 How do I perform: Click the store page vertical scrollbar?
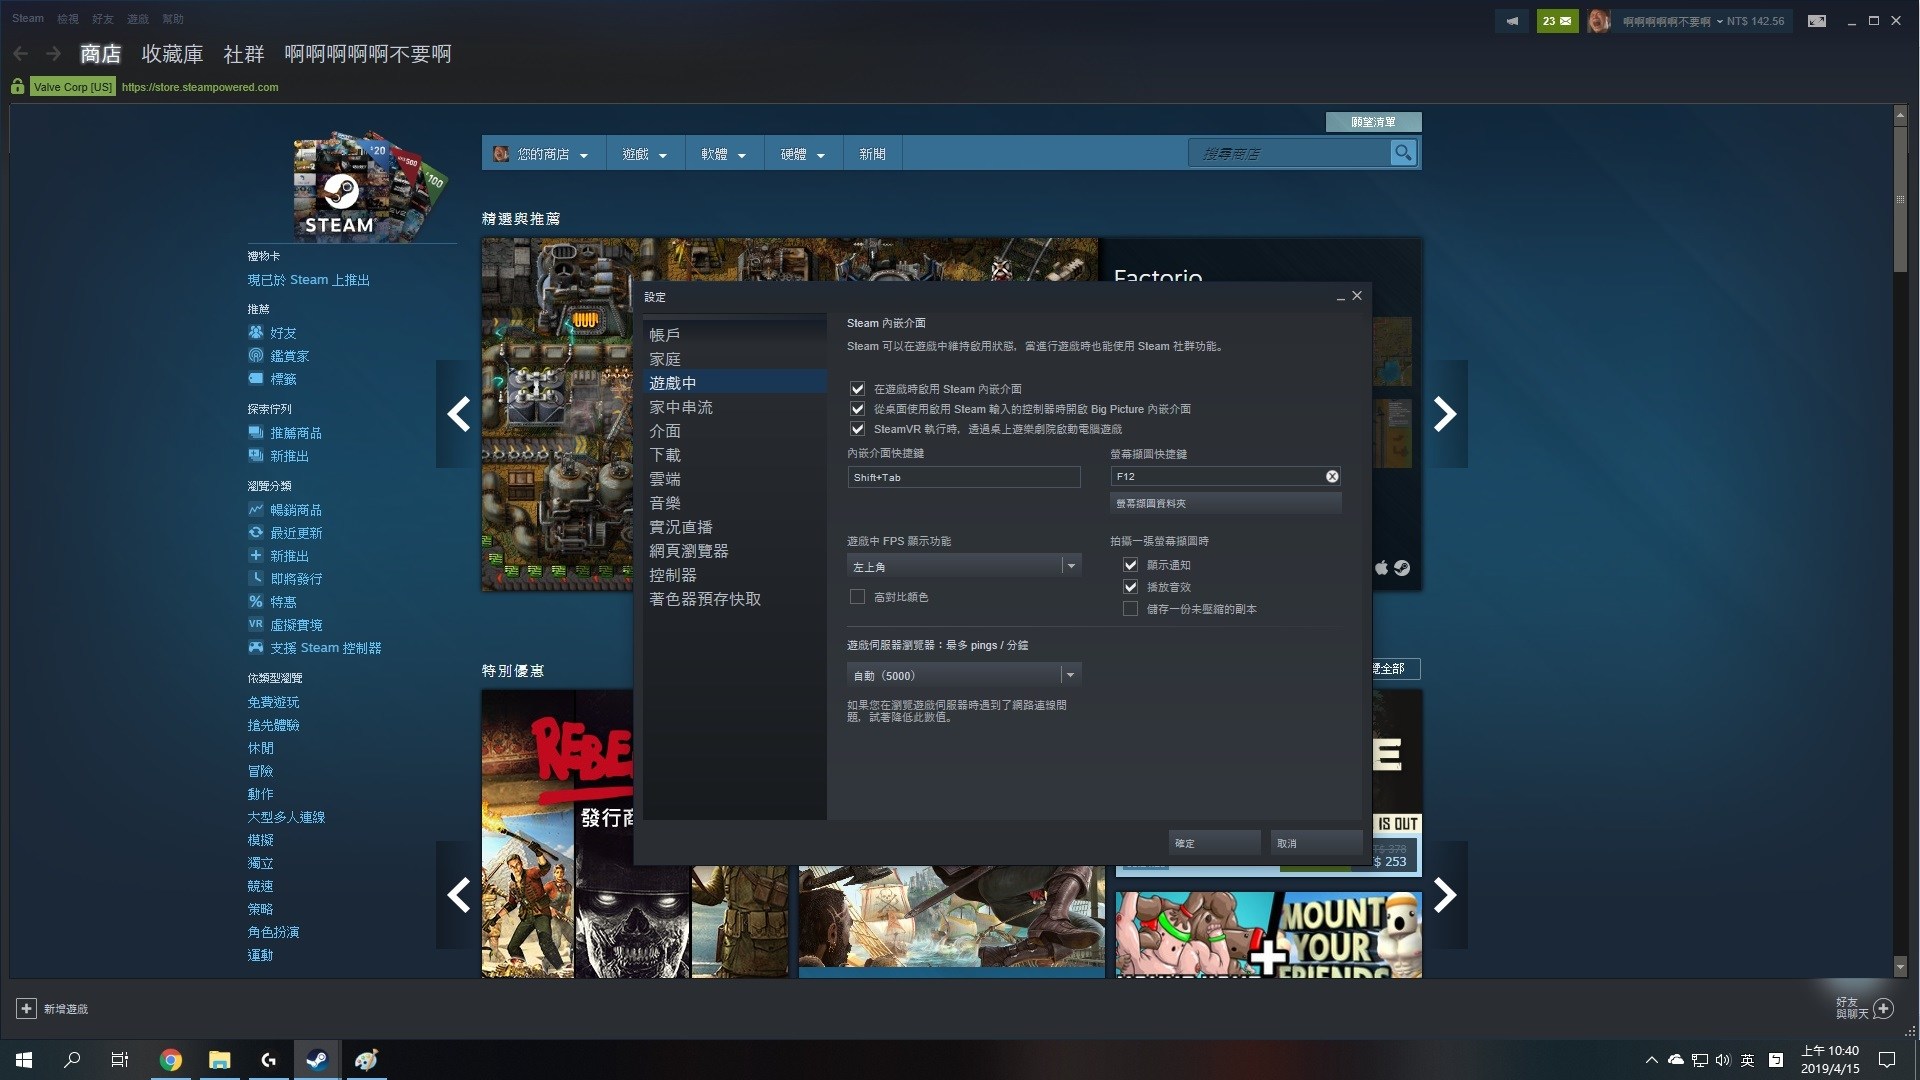1900,200
